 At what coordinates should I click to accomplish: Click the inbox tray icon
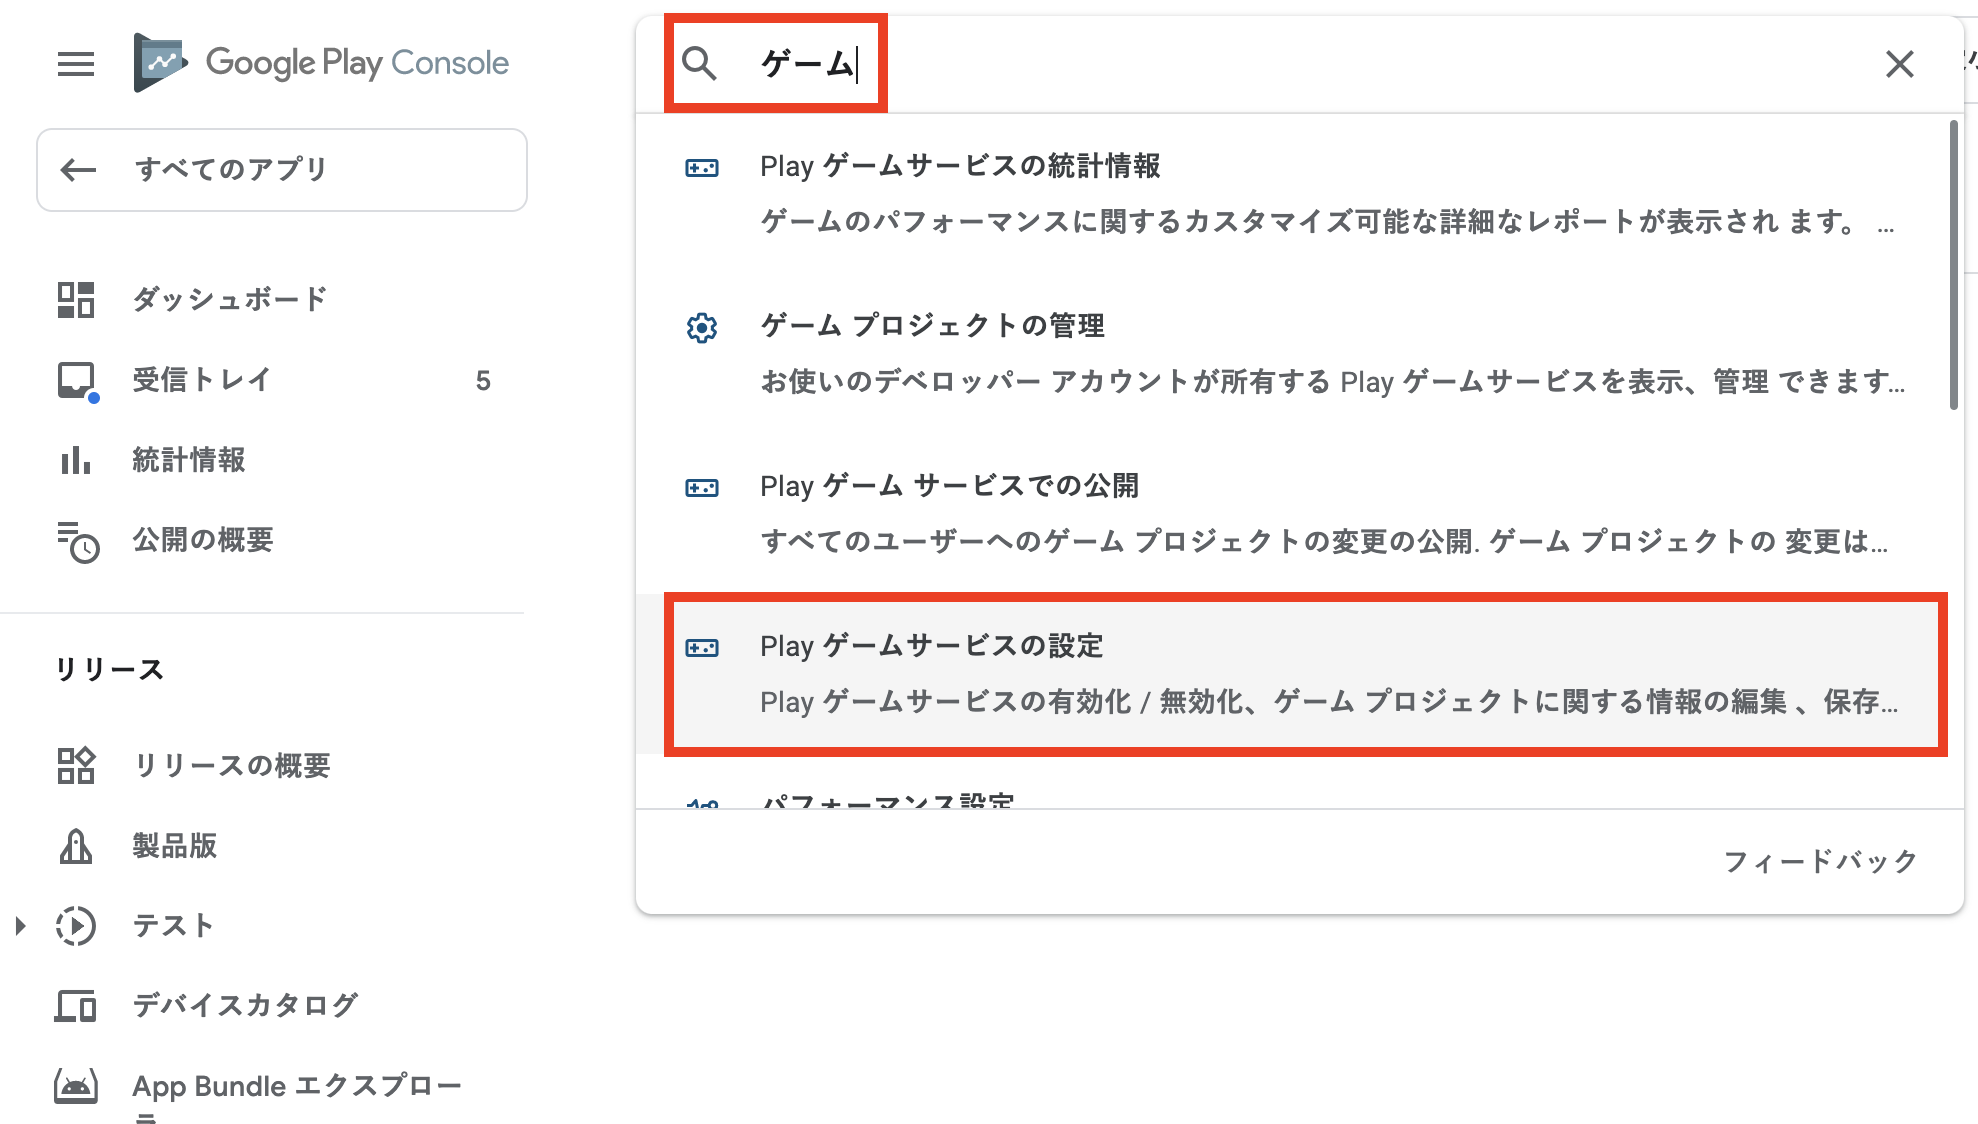[76, 380]
